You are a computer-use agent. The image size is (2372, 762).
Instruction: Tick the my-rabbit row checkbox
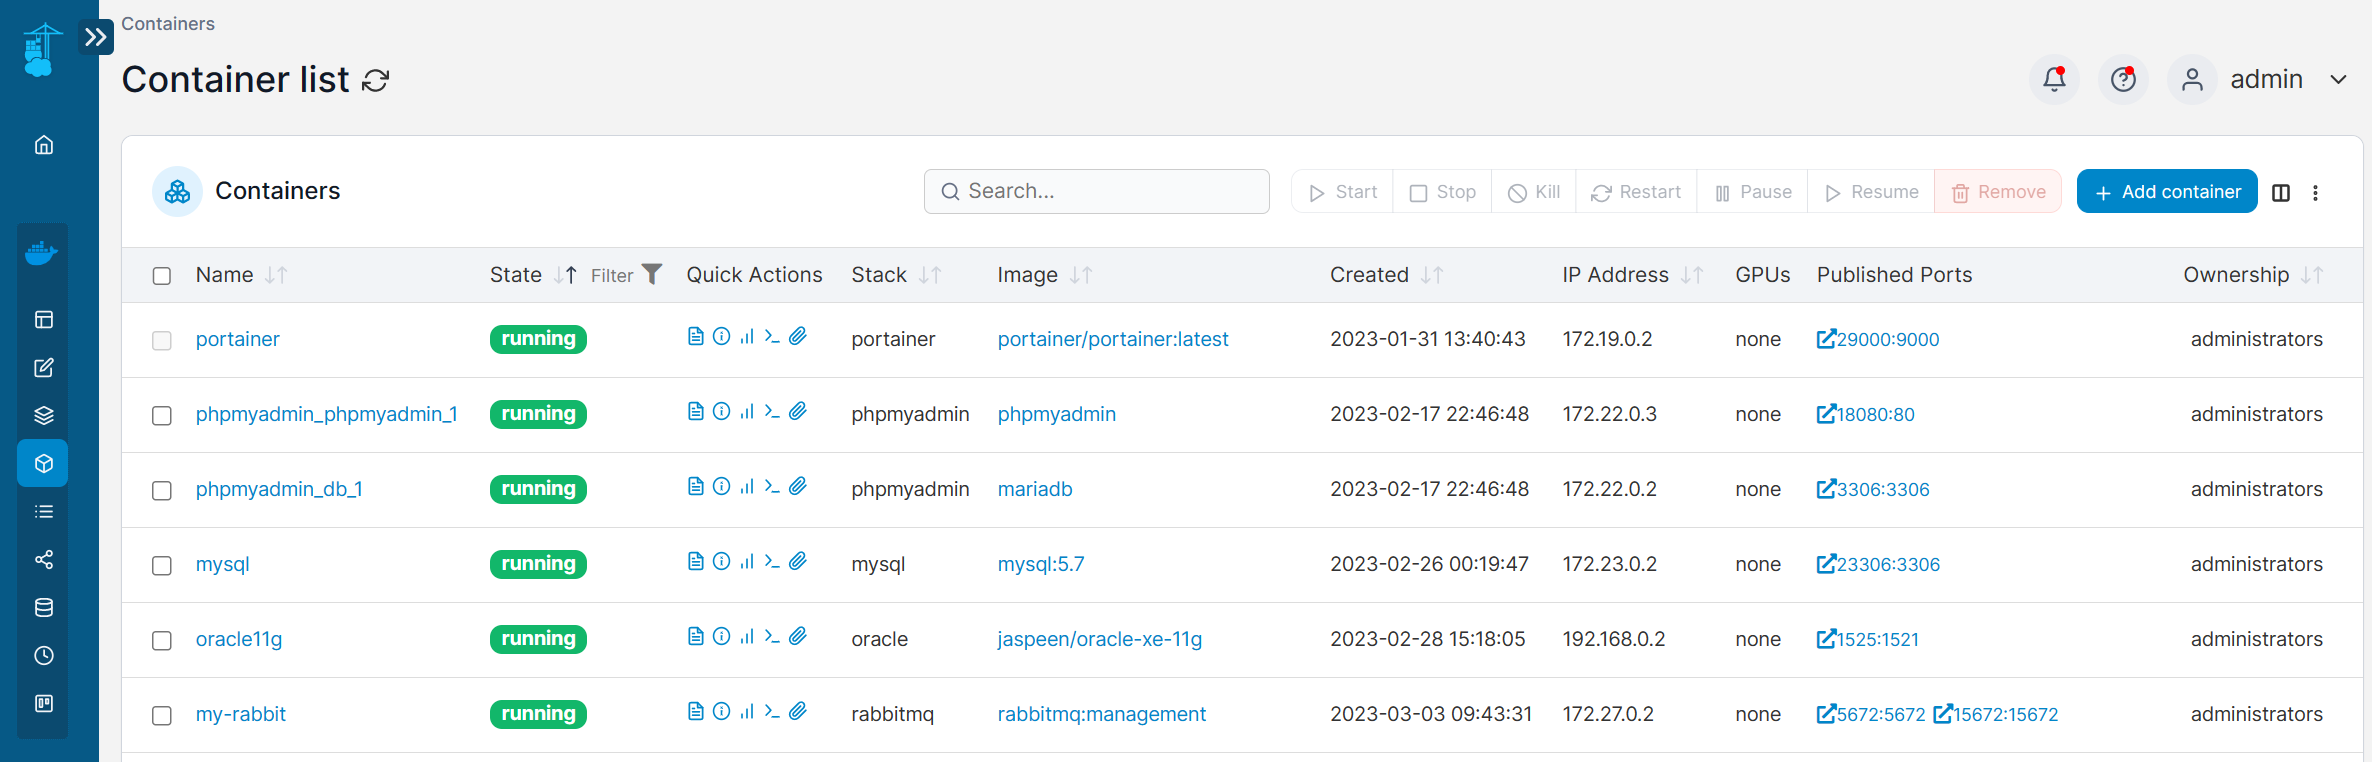tap(162, 716)
